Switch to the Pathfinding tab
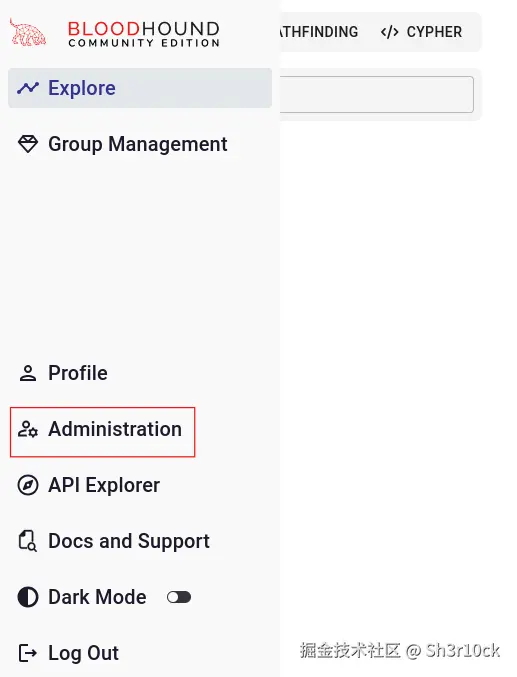The width and height of the screenshot is (517, 677). coord(319,32)
